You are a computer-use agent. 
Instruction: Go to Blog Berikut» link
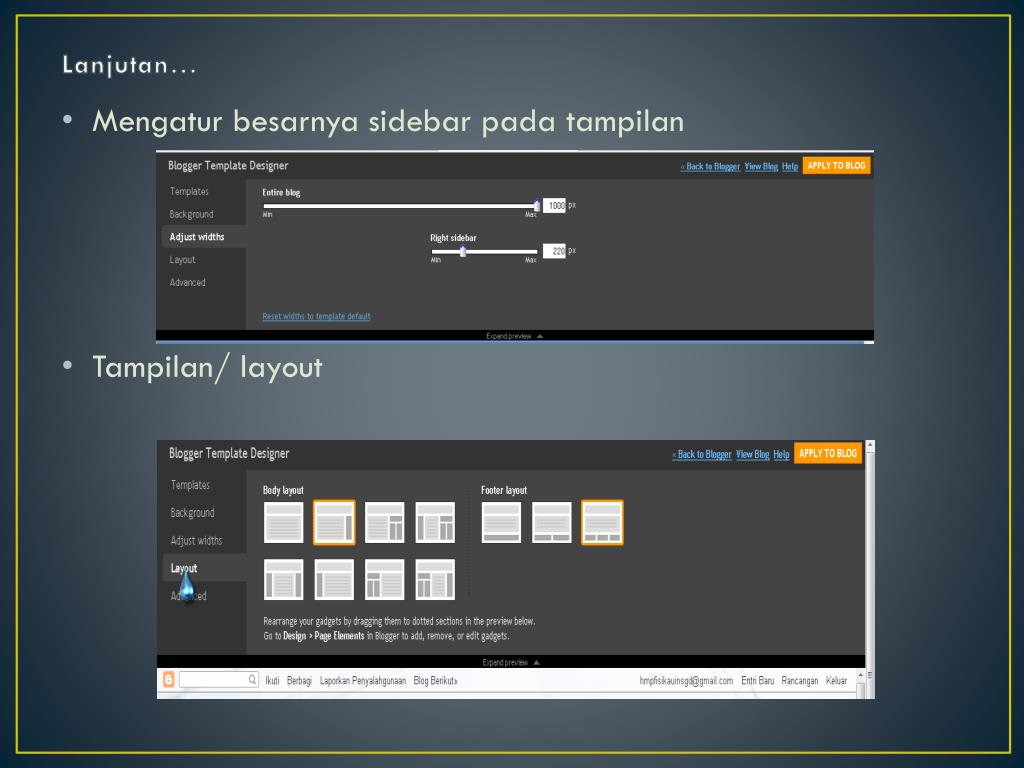click(436, 680)
